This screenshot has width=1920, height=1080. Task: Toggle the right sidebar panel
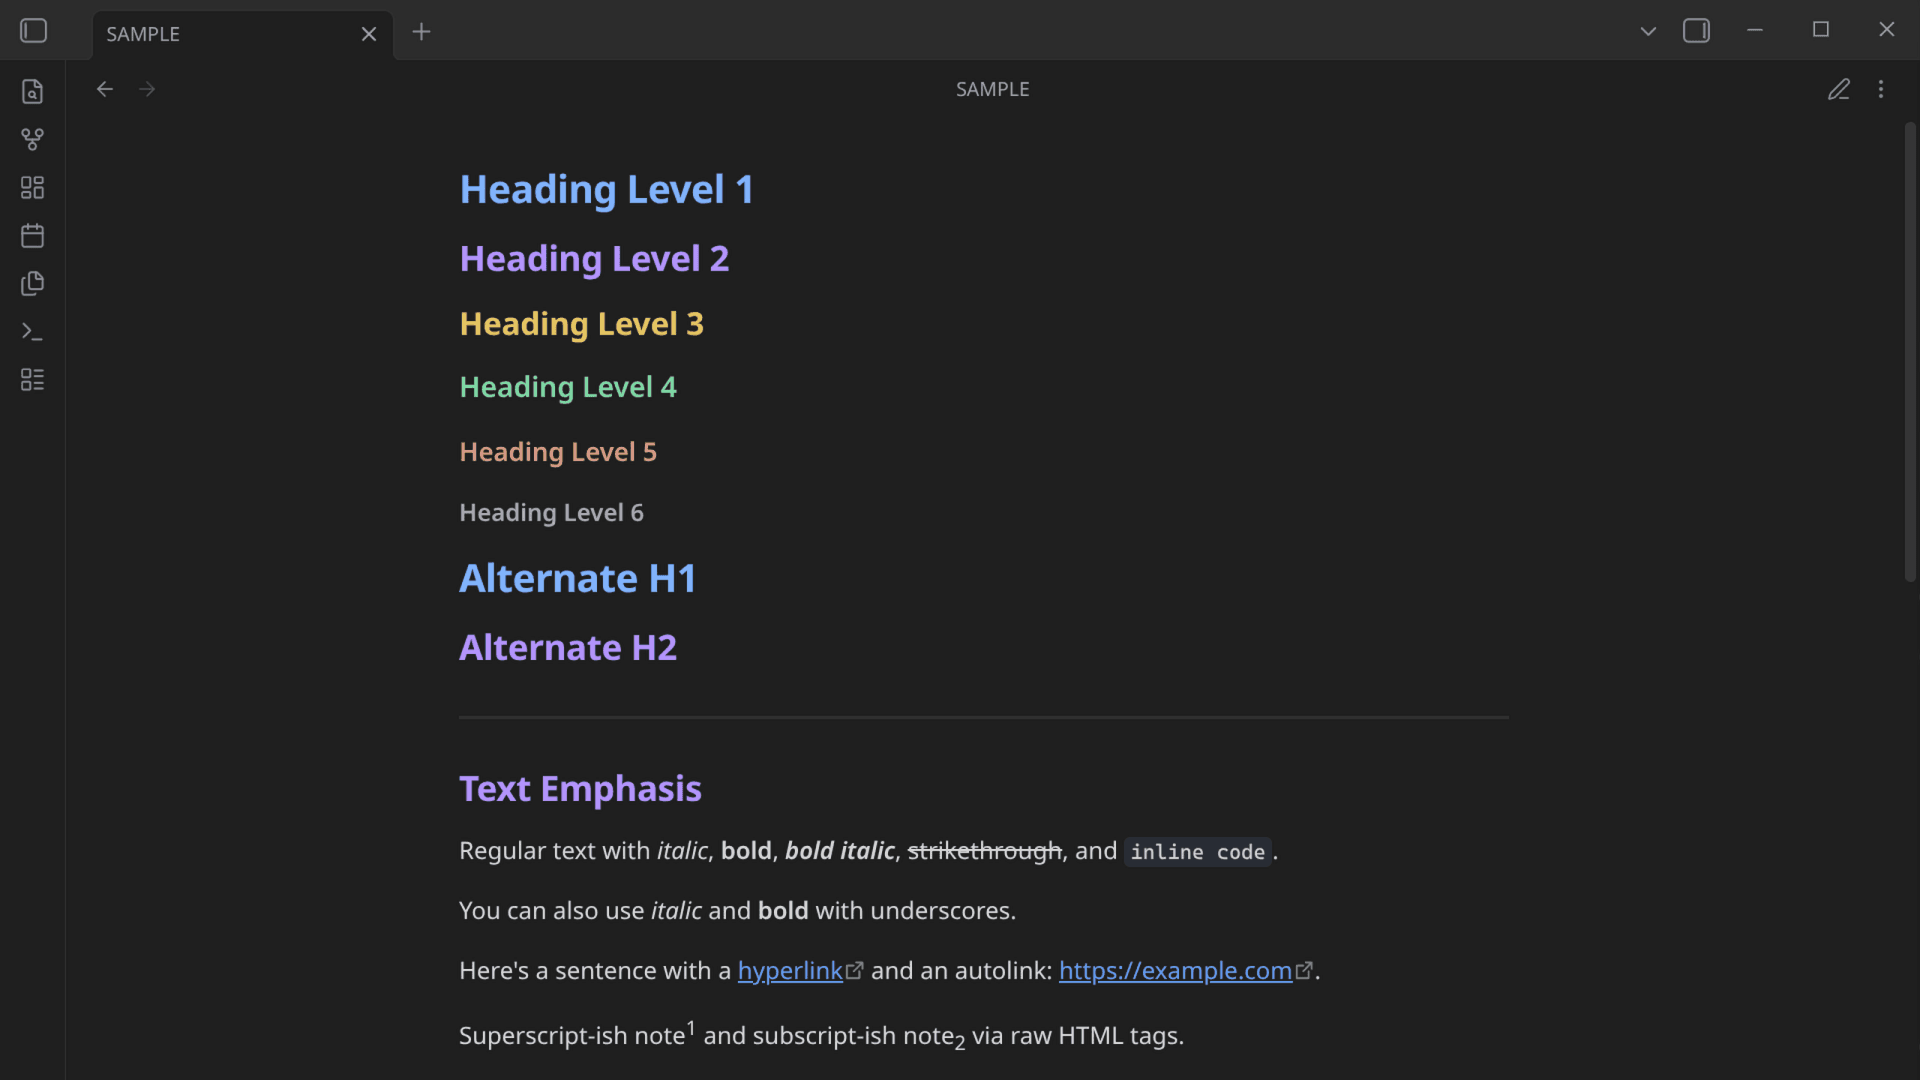(x=1696, y=31)
